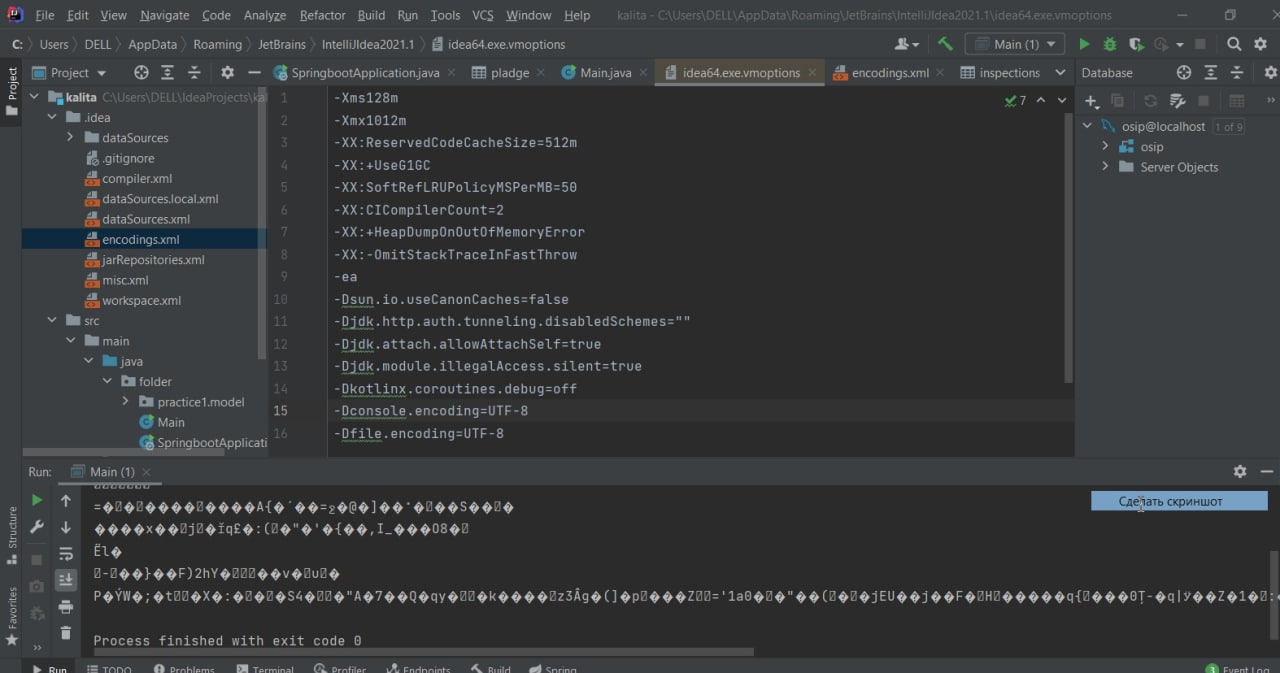
Task: Open the TODO tool window
Action: (108, 668)
